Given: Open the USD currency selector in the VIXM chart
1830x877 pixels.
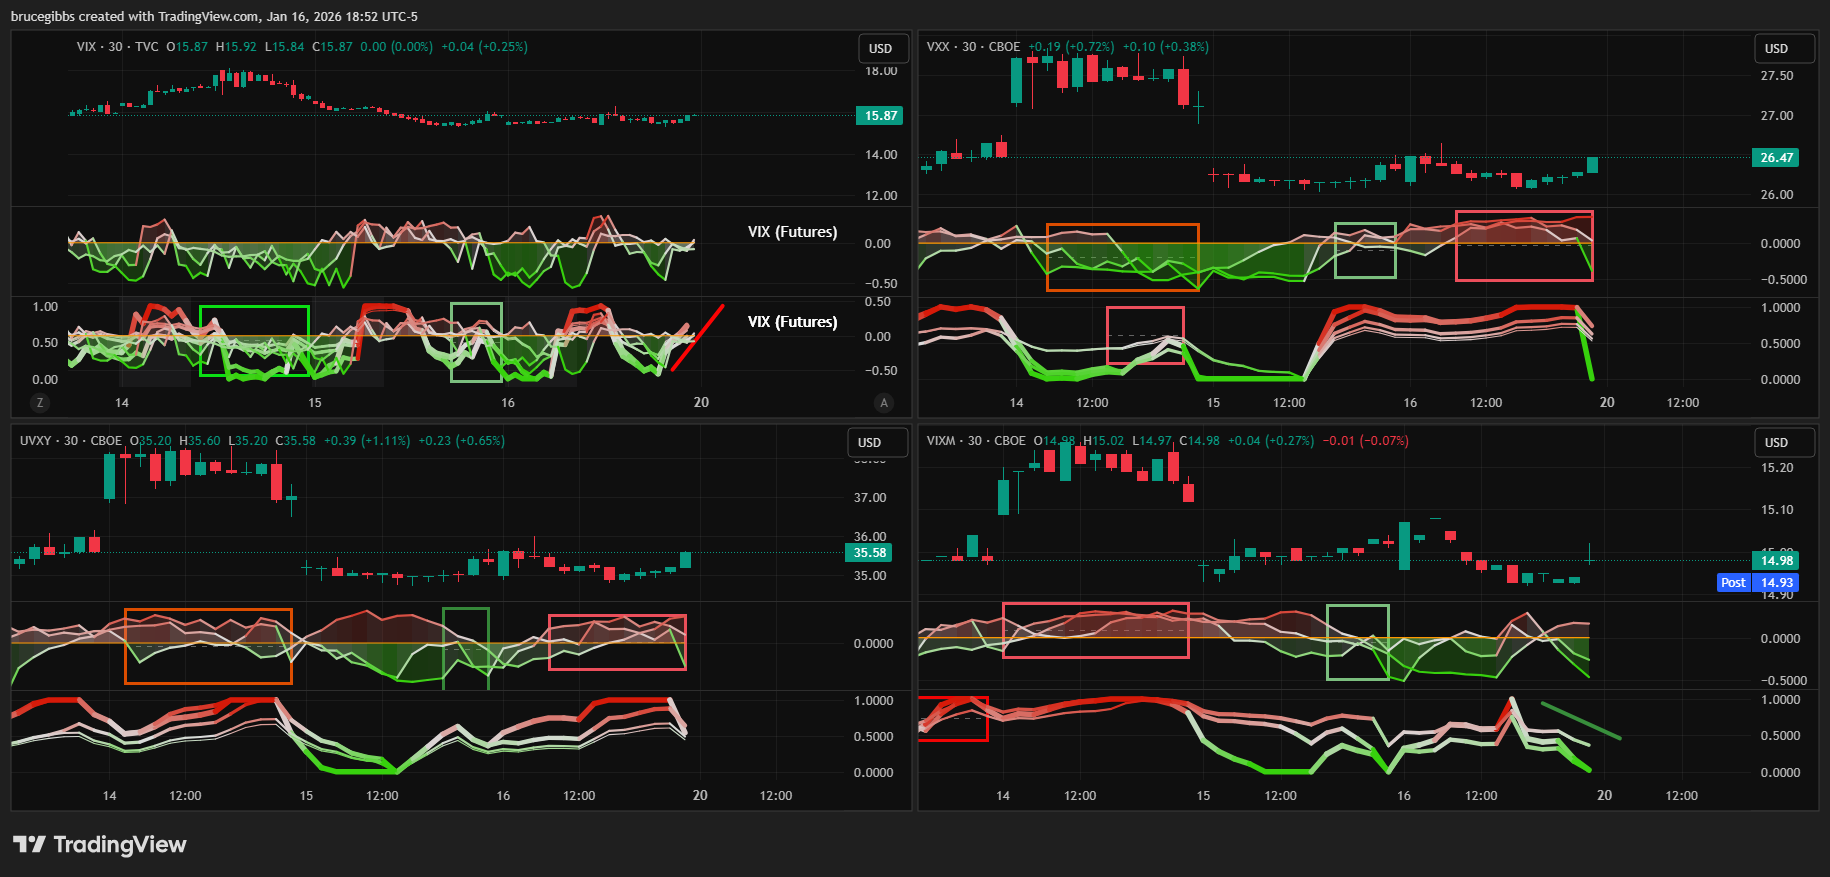Looking at the screenshot, I should pyautogui.click(x=1776, y=443).
